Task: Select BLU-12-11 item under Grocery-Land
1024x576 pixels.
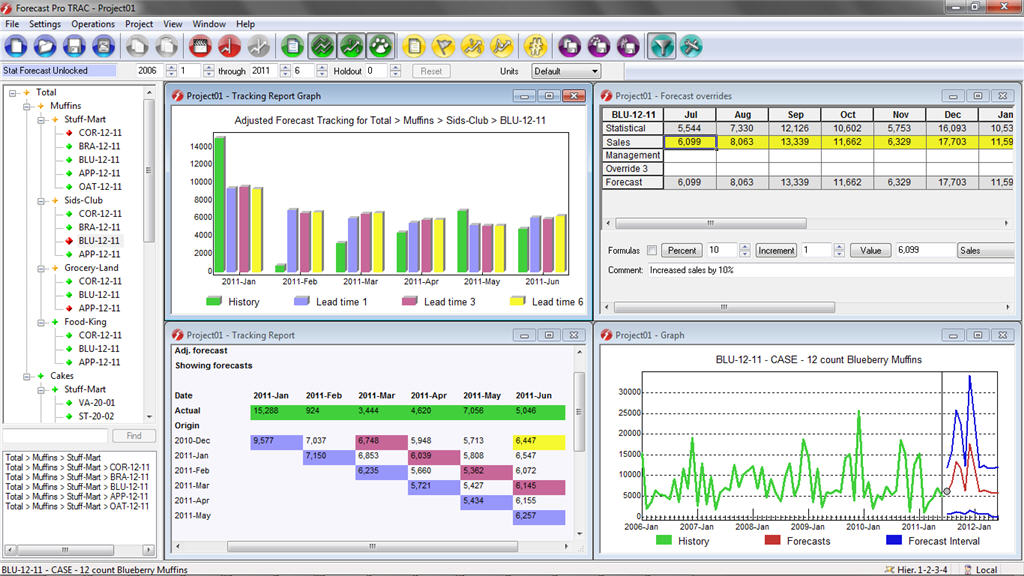Action: point(99,295)
